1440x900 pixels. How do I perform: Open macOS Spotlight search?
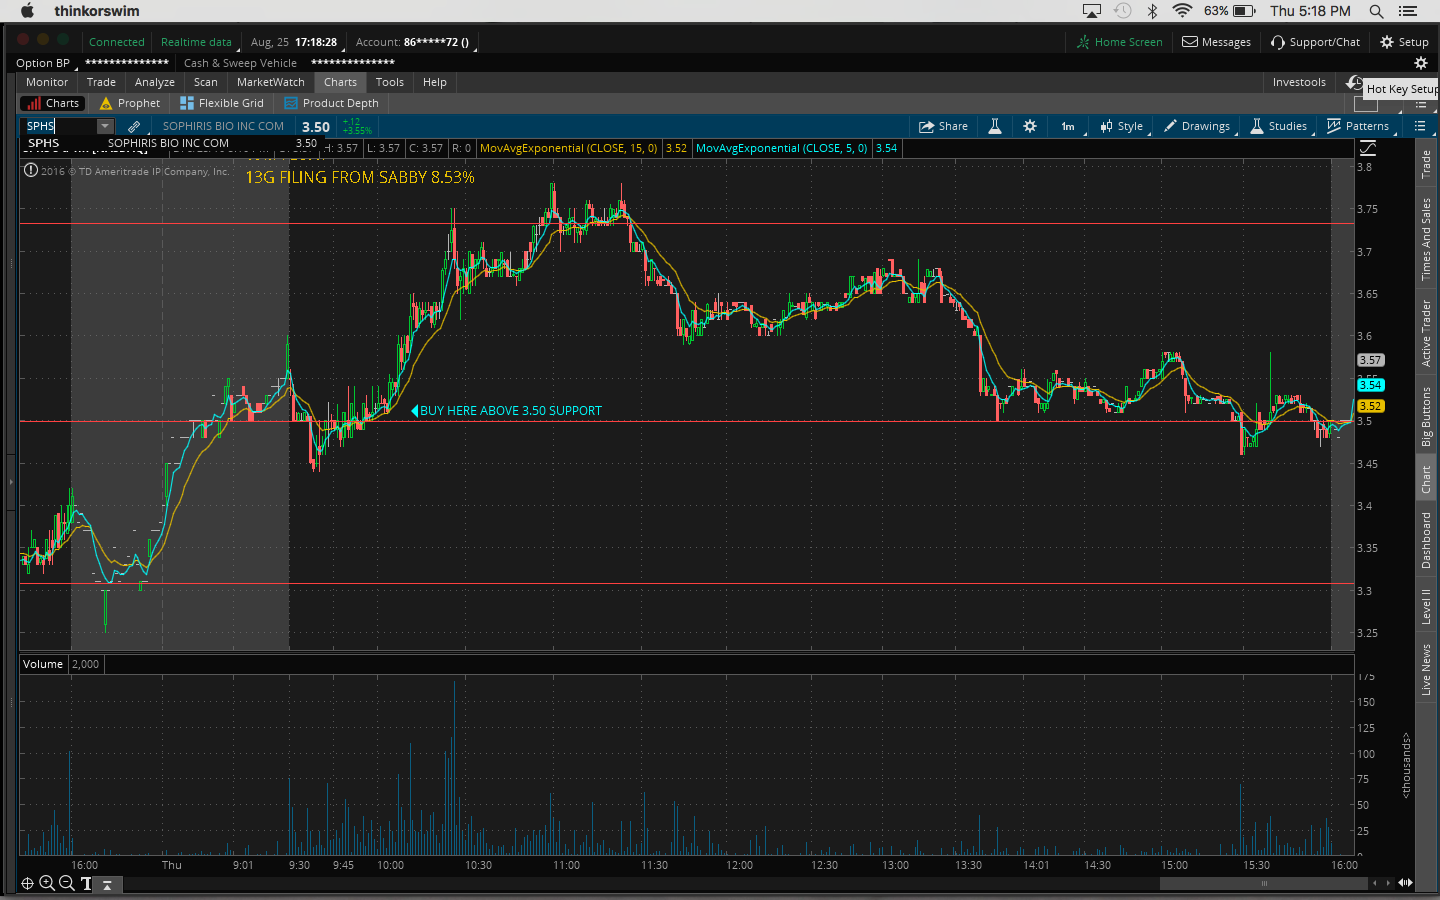pyautogui.click(x=1376, y=11)
